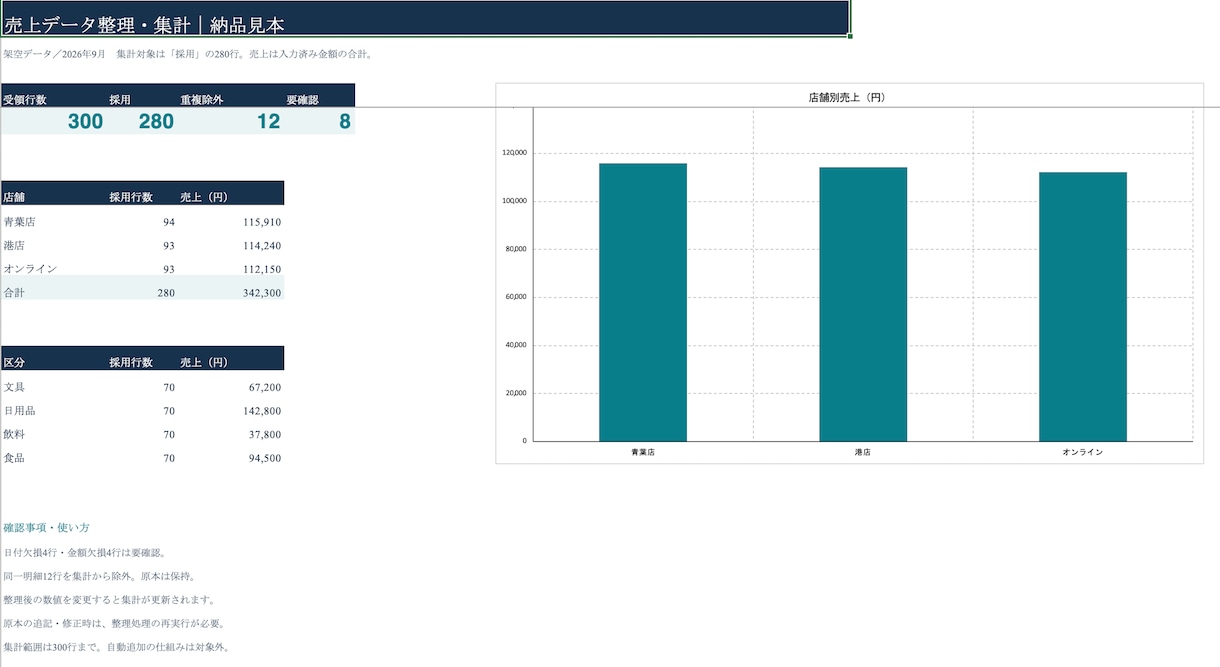
Task: Click the 飲料 category cell
Action: [14, 435]
